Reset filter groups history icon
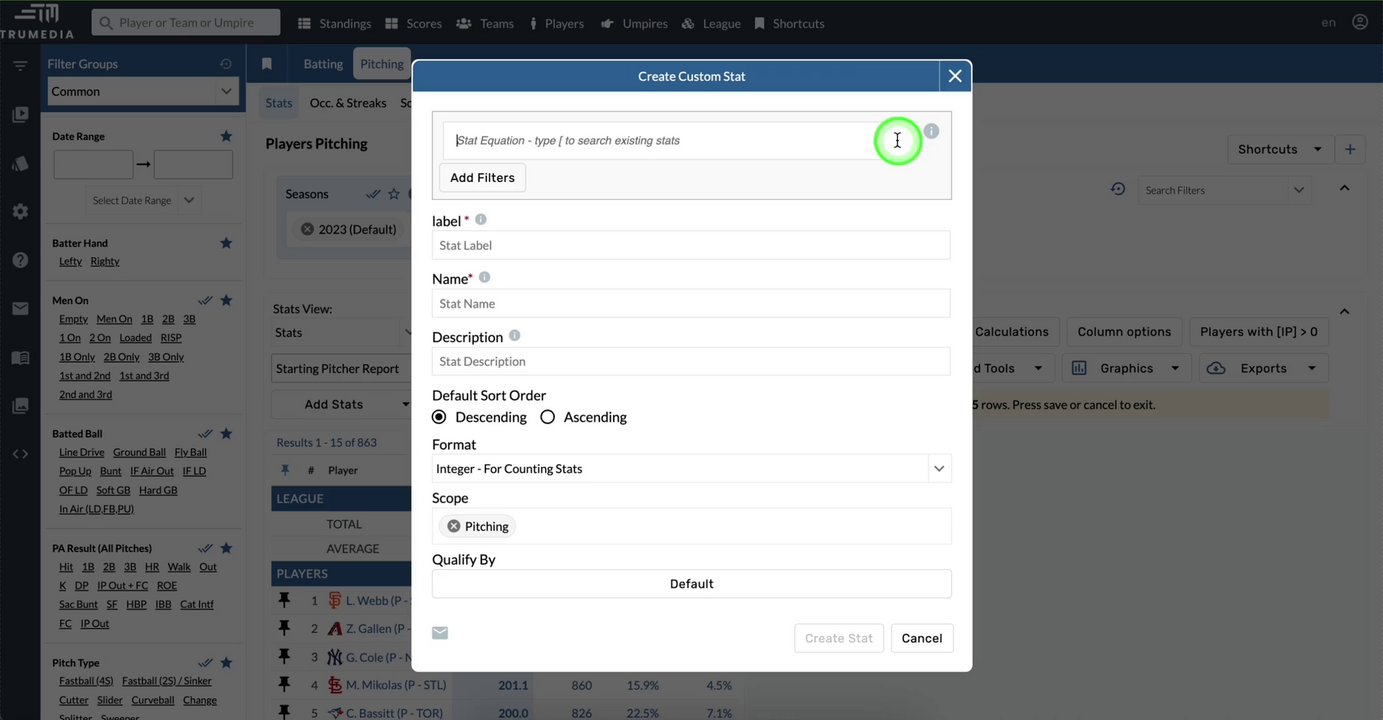1383x720 pixels. tap(226, 64)
